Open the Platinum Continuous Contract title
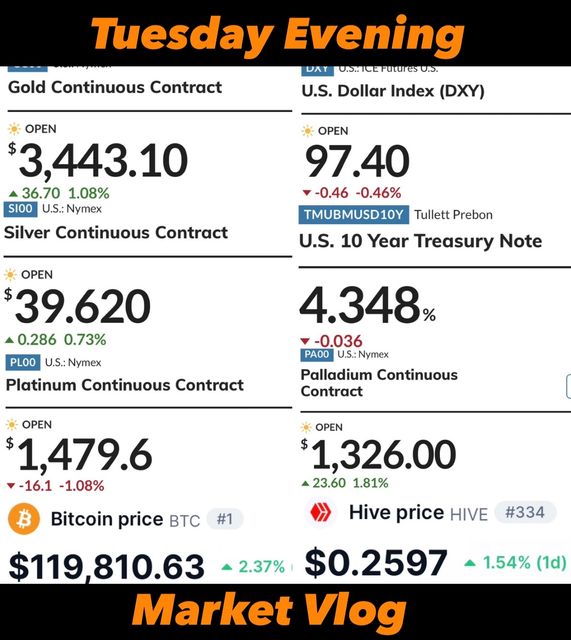Viewport: 571px width, 640px height. coord(124,385)
